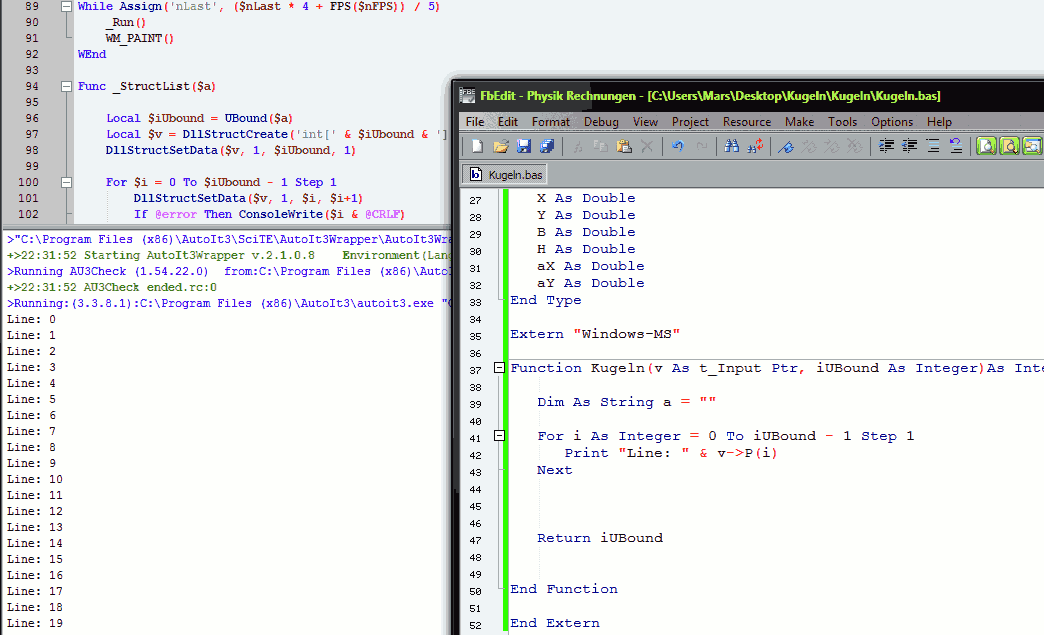Undo the last edit via toolbar arrow
The image size is (1044, 635).
click(x=678, y=147)
